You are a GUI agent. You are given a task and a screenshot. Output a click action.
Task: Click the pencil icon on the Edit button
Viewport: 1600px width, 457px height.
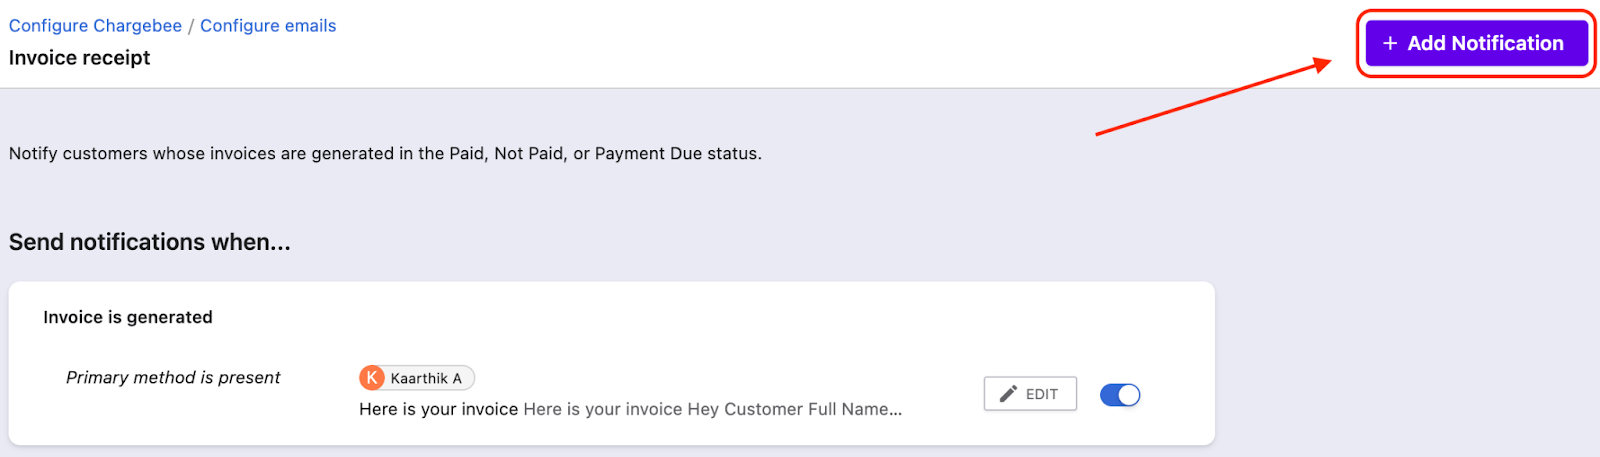click(1008, 394)
